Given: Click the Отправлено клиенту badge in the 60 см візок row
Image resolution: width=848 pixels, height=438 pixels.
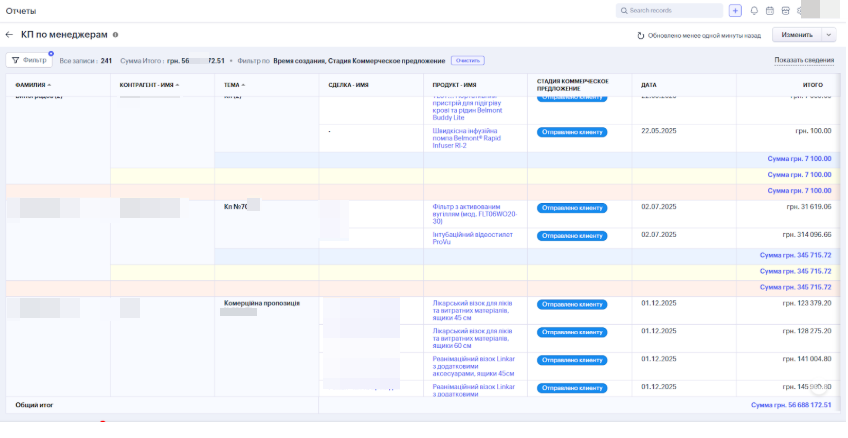Looking at the screenshot, I should (x=572, y=332).
